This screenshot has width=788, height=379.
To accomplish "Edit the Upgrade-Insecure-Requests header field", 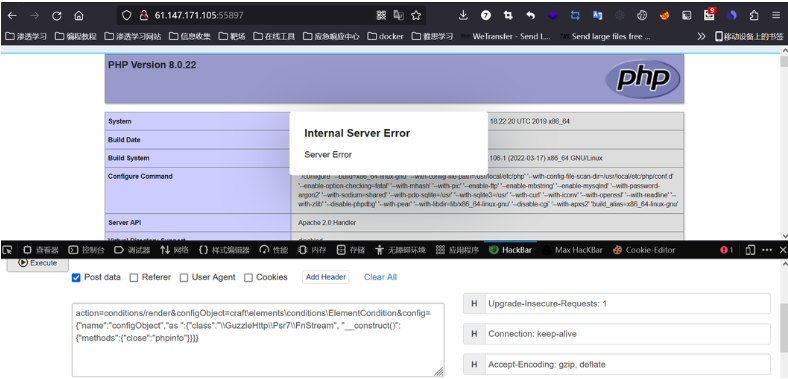I will (x=628, y=304).
